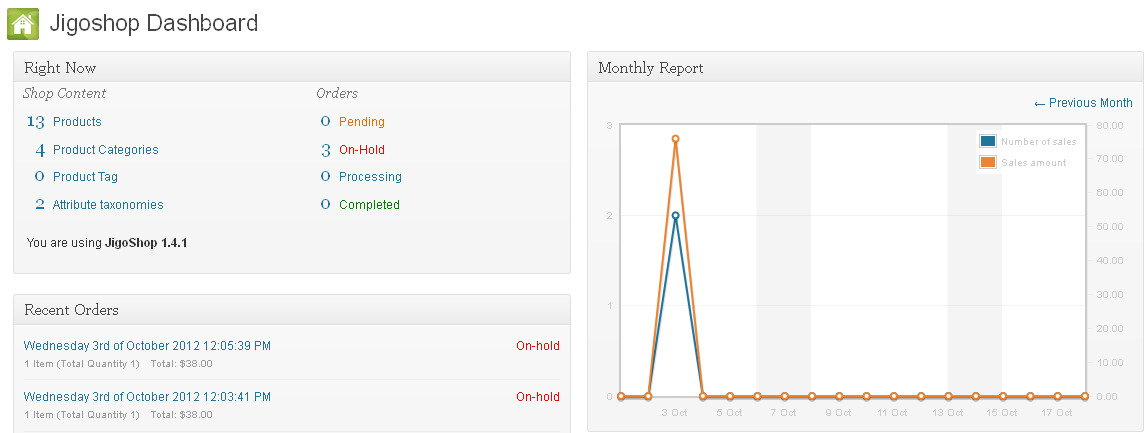
Task: Open the Products link
Action: pos(77,122)
